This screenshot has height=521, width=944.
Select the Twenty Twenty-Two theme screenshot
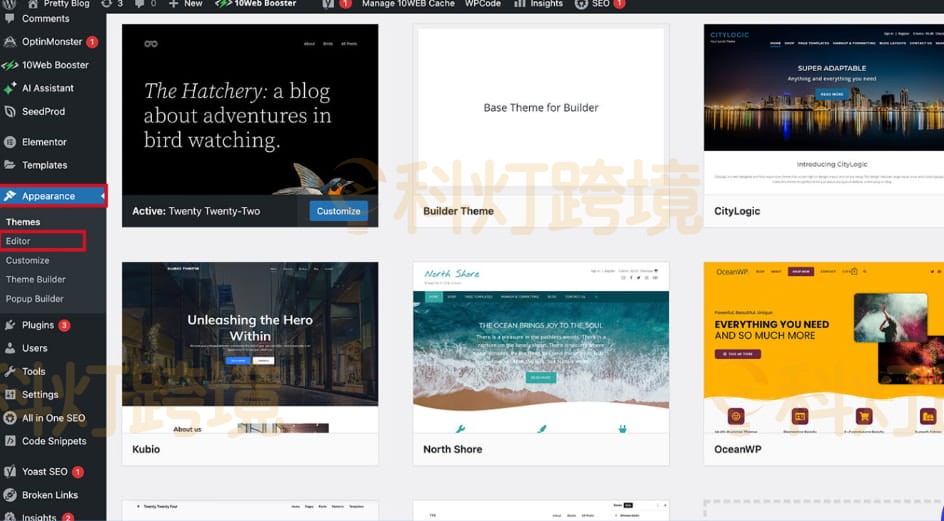coord(250,110)
